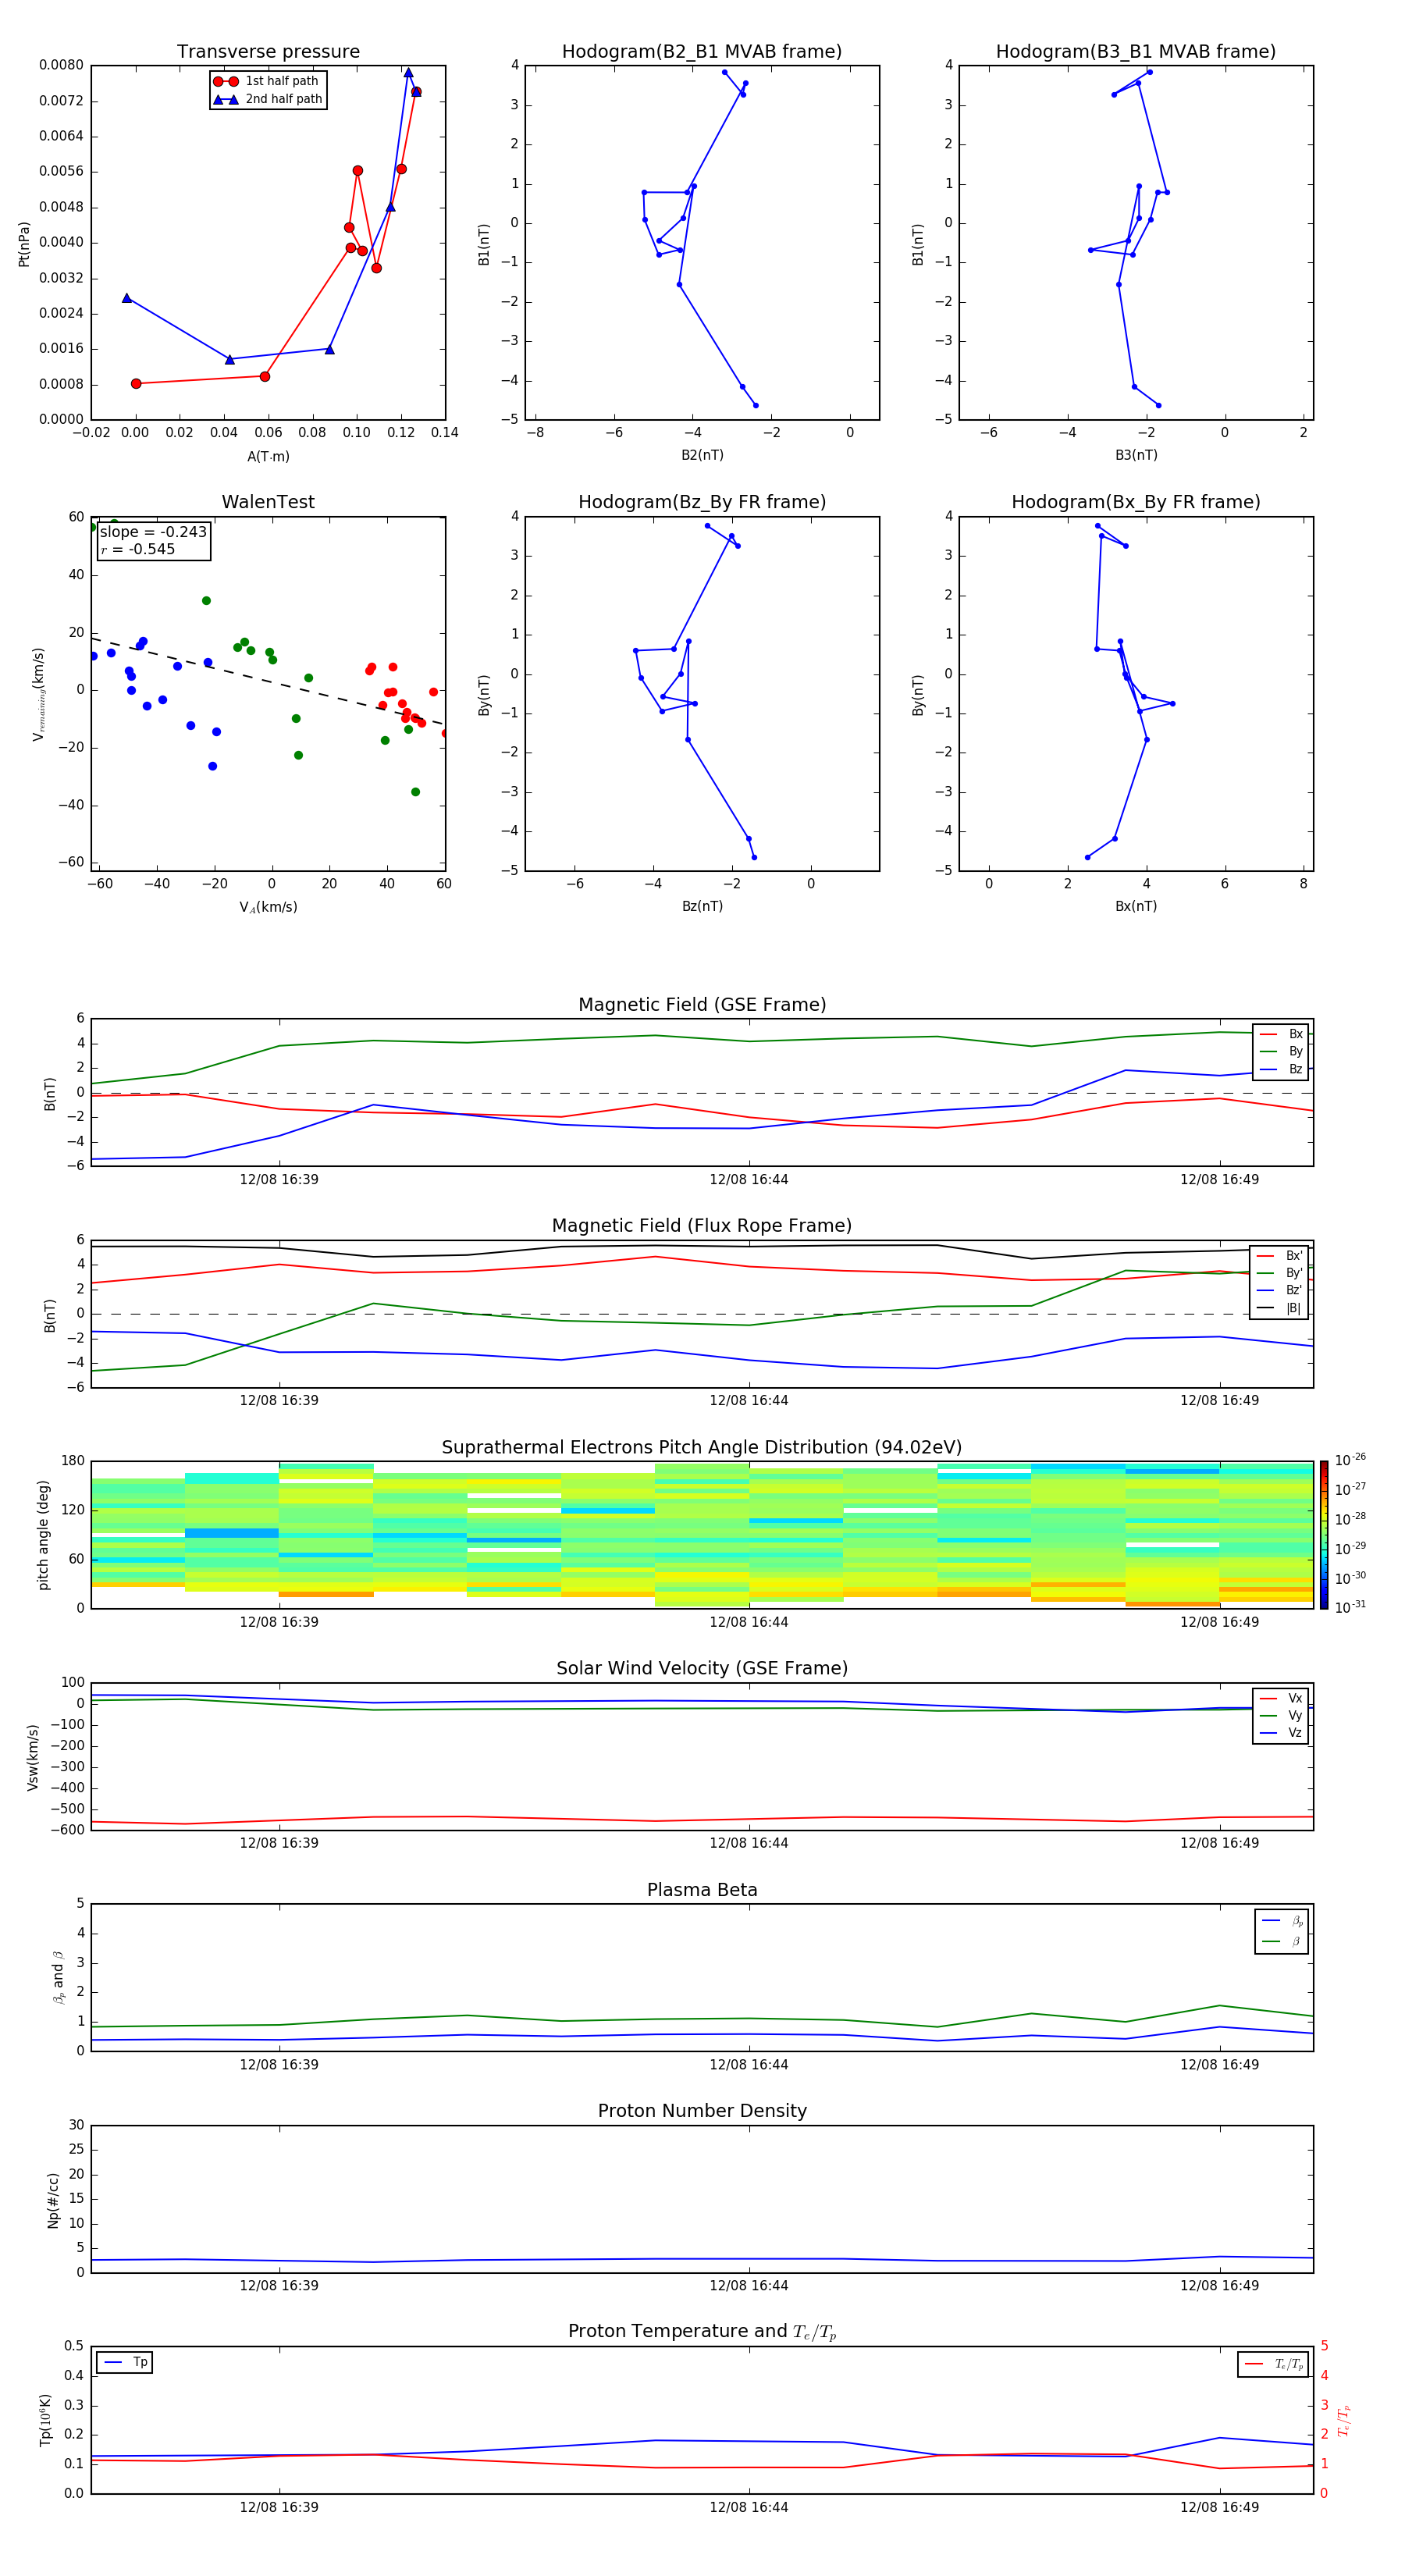Click the Hodogram(B2_B1 MVAB frame) title

(x=702, y=52)
